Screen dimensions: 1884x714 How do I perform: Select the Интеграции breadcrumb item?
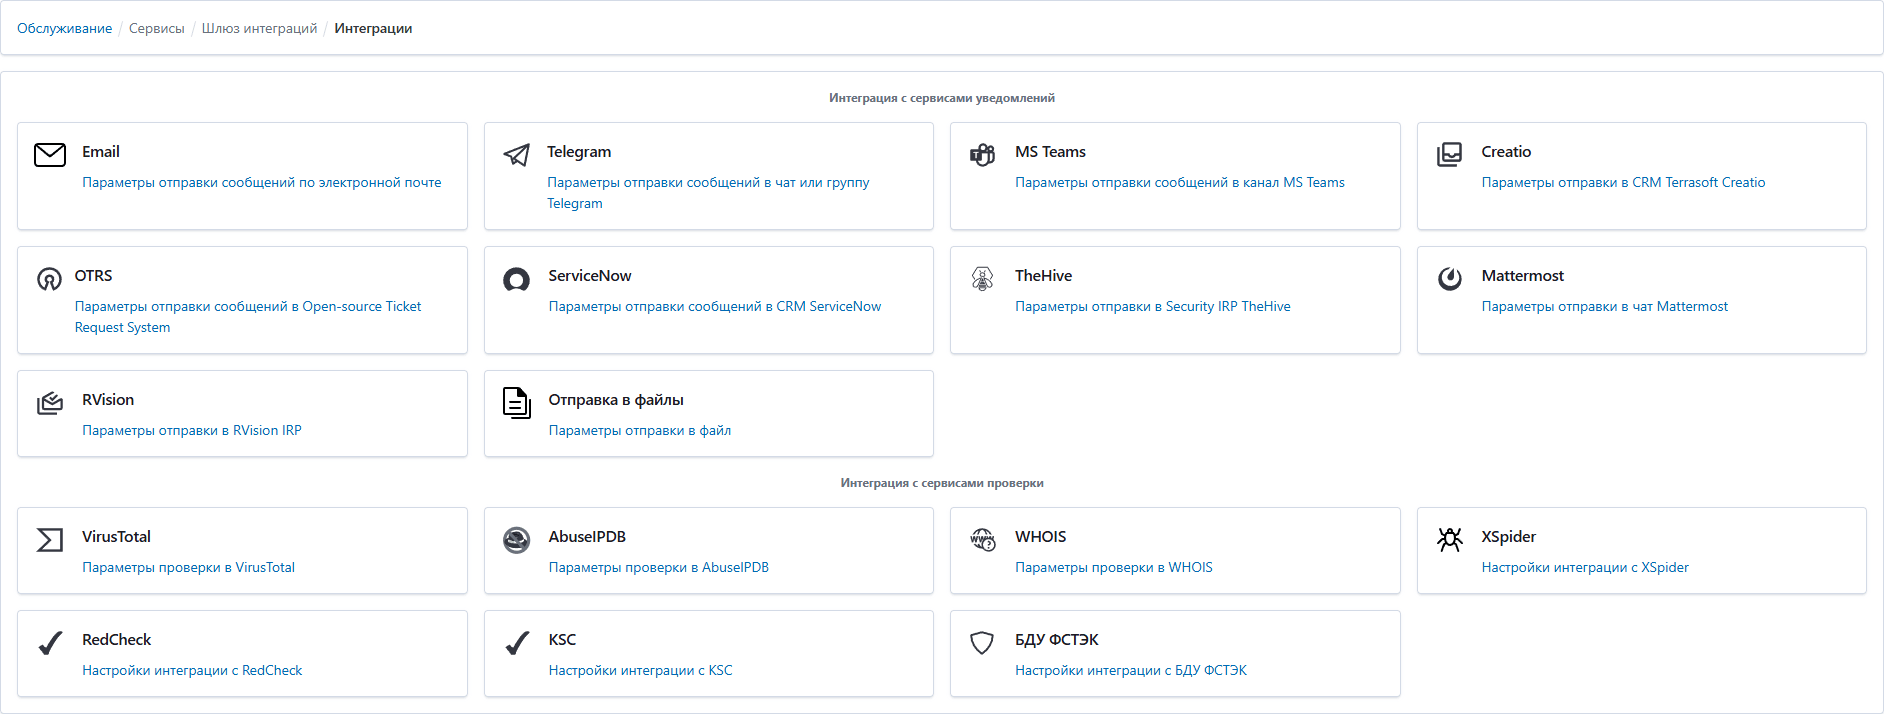pyautogui.click(x=373, y=28)
